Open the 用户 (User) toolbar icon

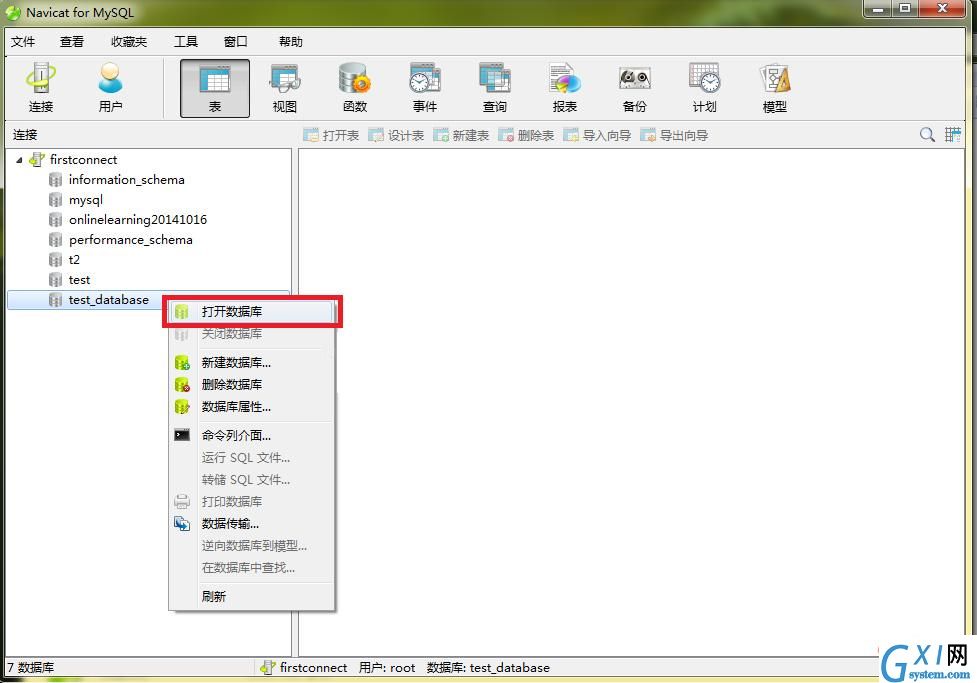point(110,88)
